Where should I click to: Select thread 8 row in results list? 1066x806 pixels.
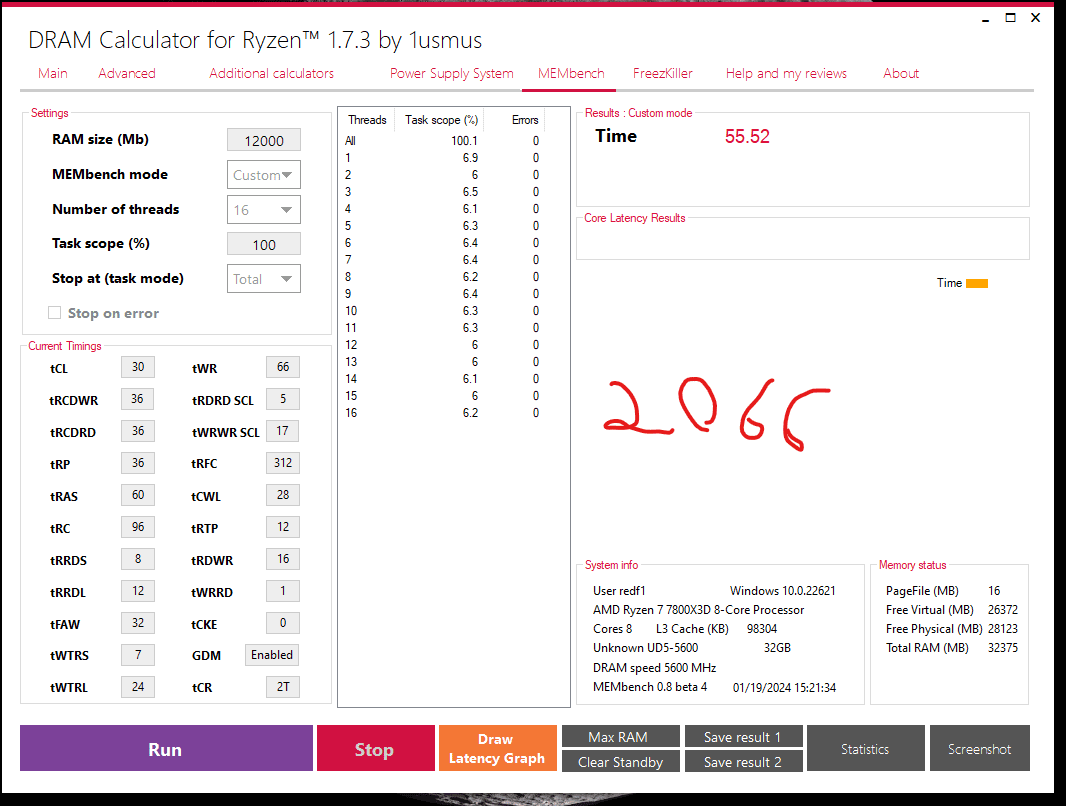tap(443, 277)
